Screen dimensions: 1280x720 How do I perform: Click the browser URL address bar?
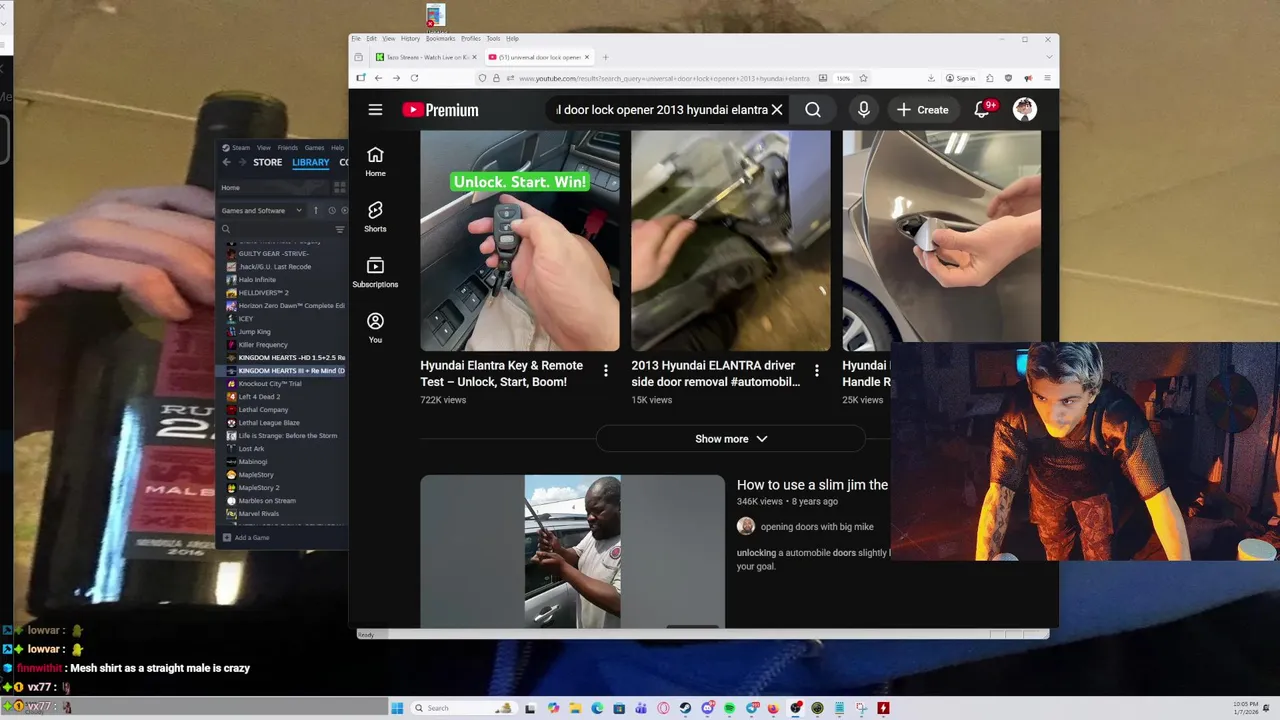tap(665, 78)
